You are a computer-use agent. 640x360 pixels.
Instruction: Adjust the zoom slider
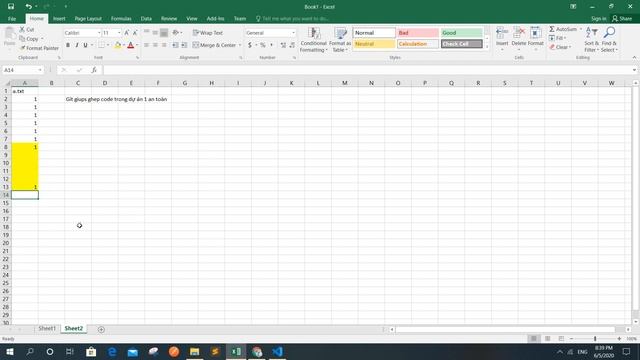coord(595,338)
